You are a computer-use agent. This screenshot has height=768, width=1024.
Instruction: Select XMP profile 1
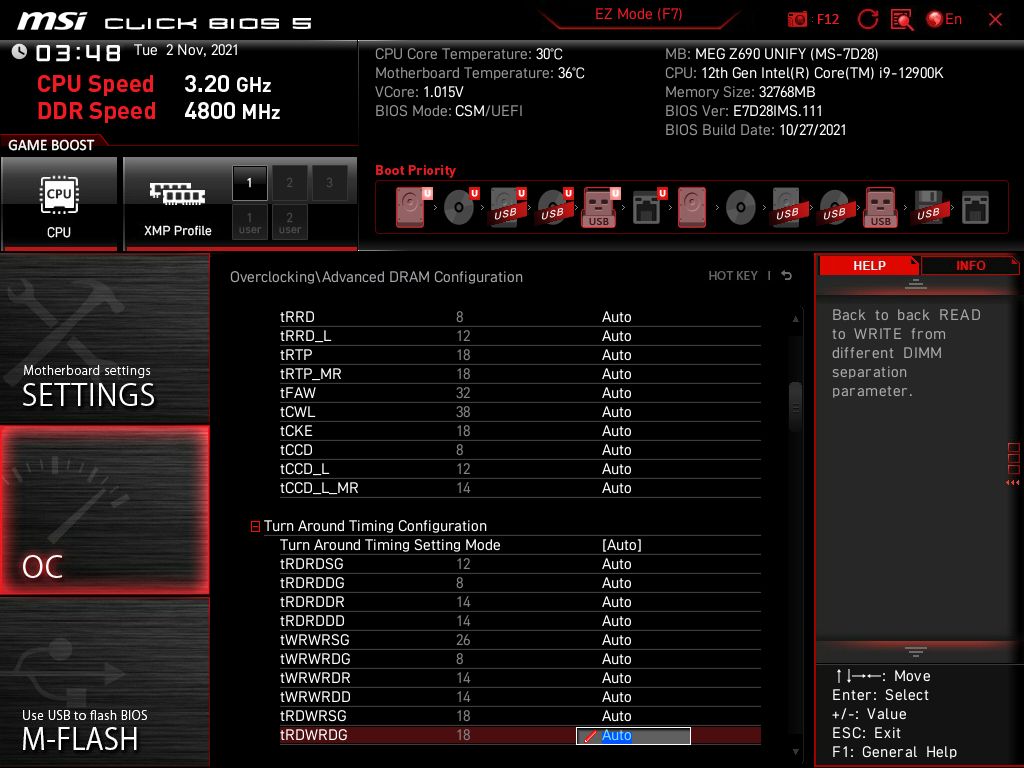(x=249, y=183)
